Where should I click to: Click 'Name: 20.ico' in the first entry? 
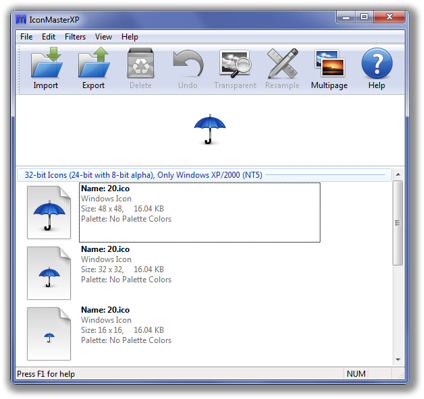[105, 188]
